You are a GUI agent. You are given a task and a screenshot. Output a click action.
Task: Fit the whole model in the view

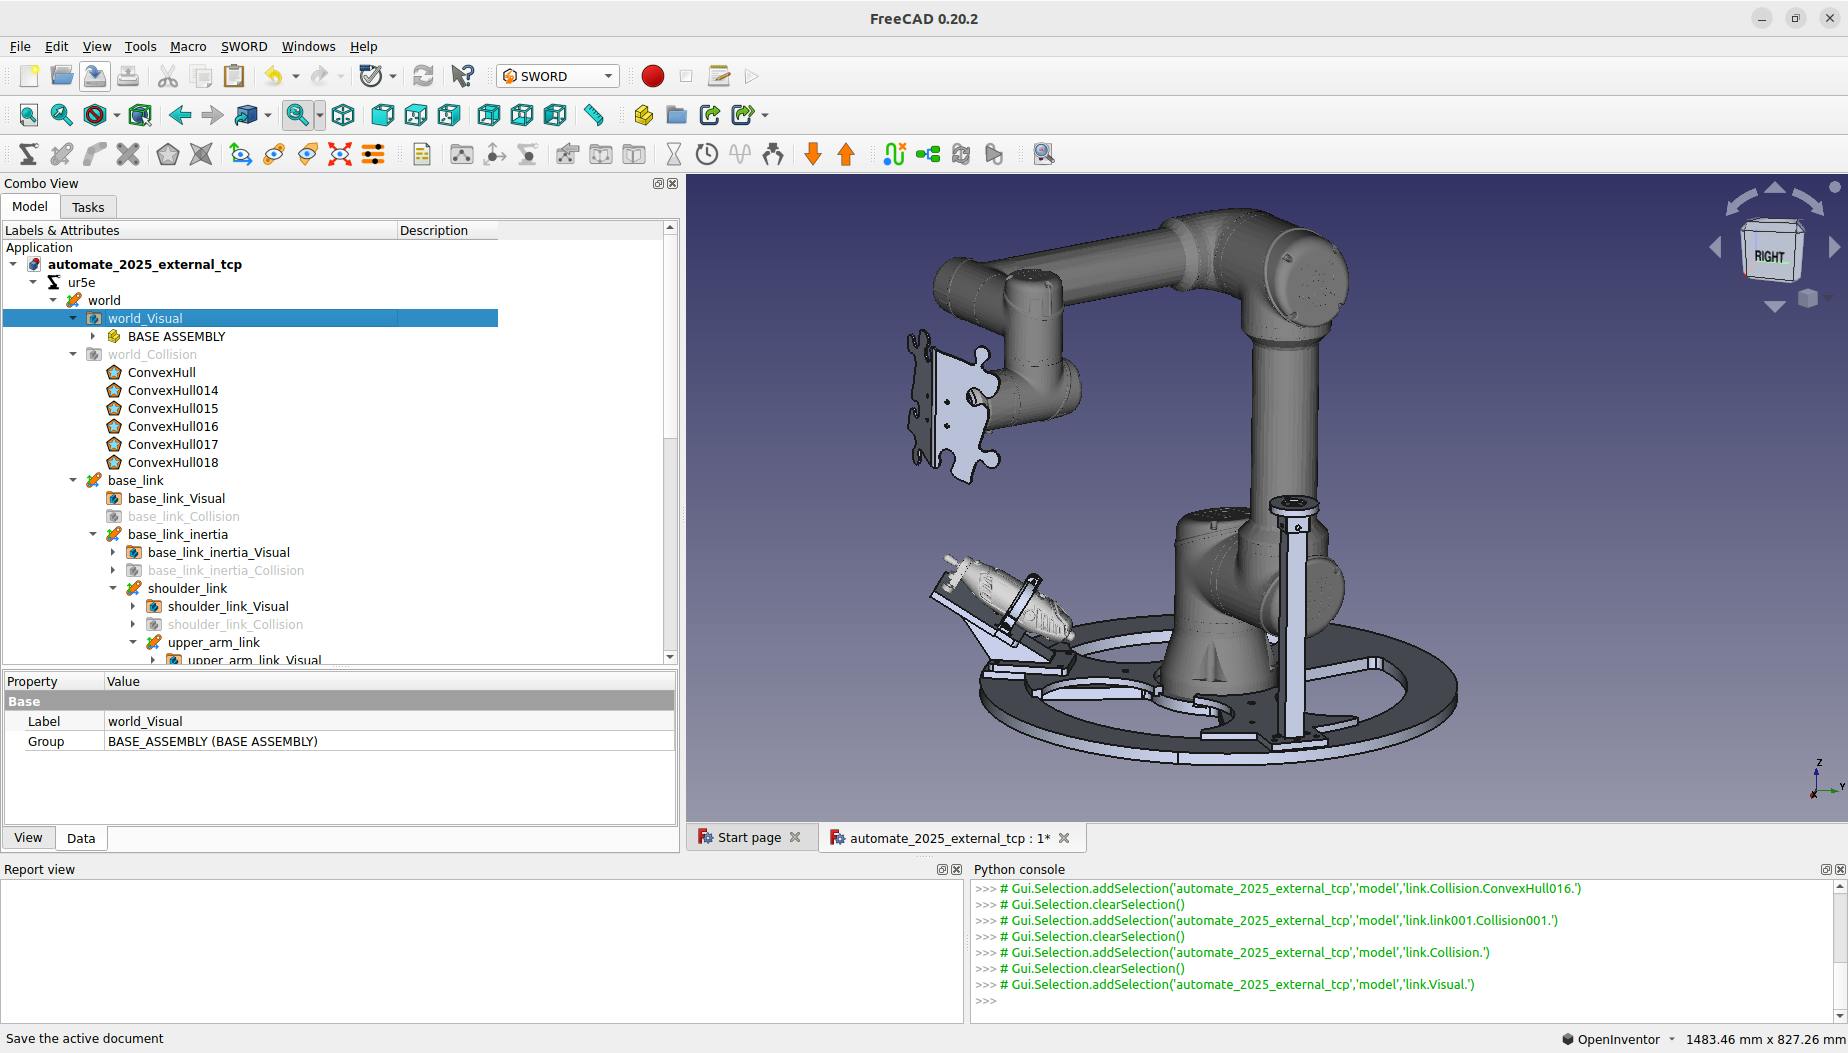tap(27, 115)
